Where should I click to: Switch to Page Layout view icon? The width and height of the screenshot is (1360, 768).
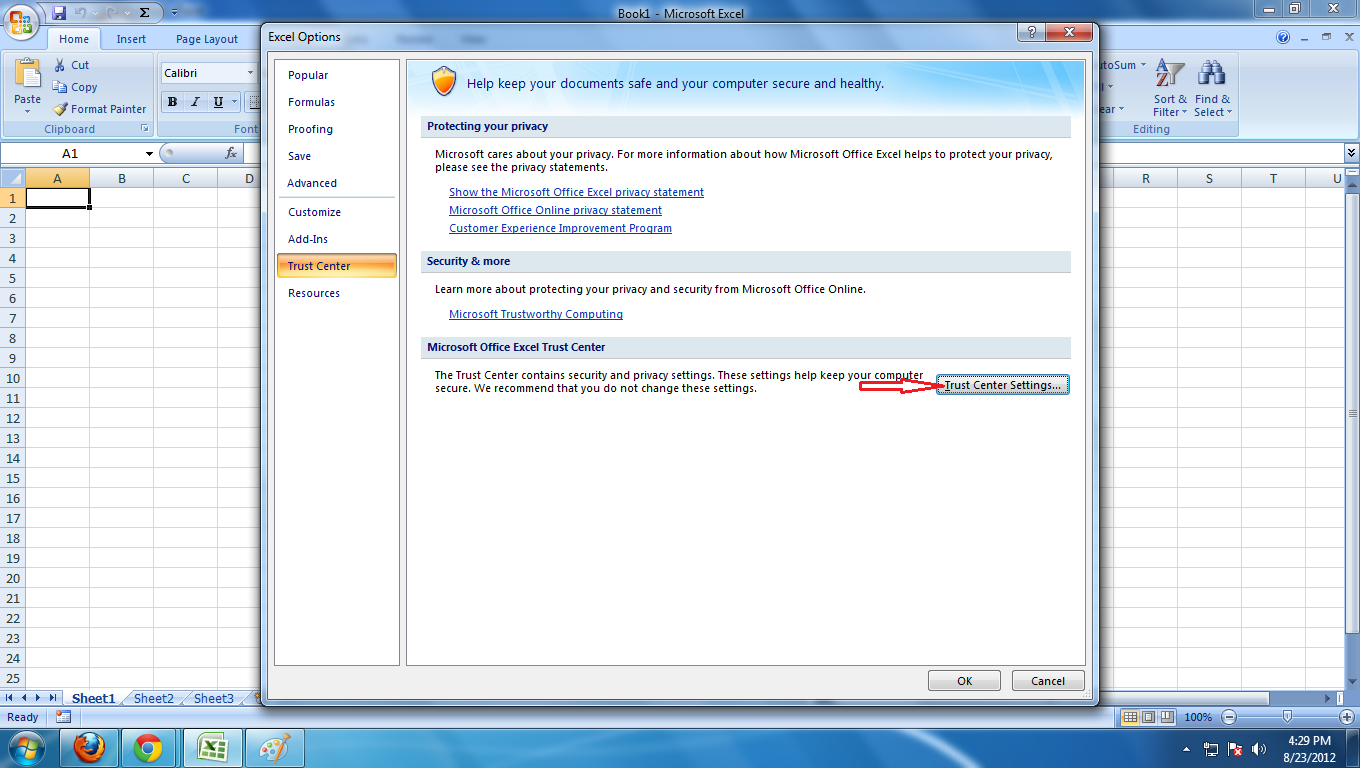pyautogui.click(x=1148, y=717)
